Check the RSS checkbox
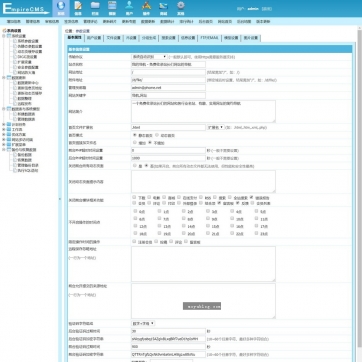362x362 pixels. 202,197
